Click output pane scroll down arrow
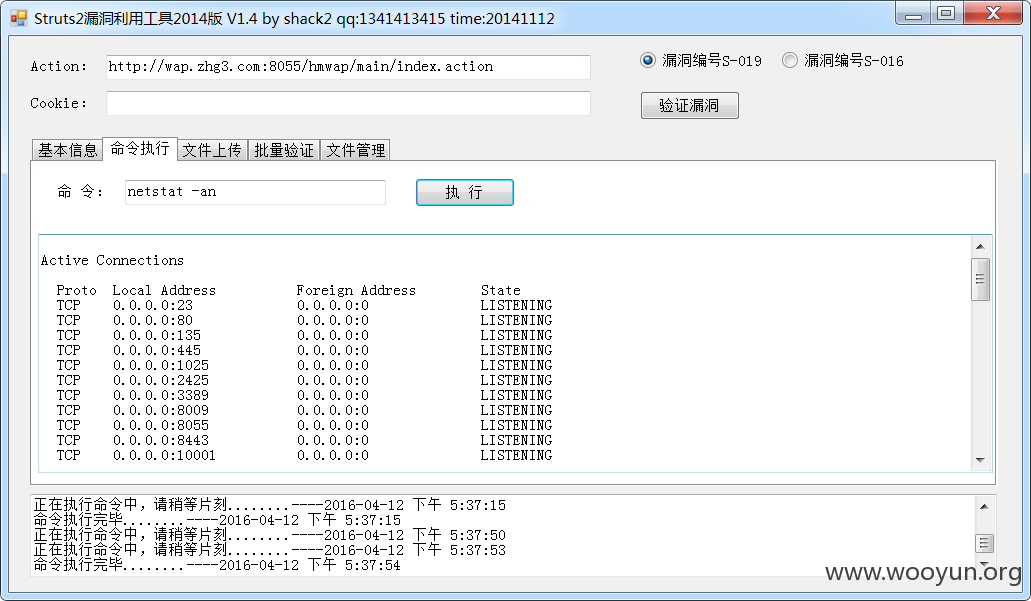Image resolution: width=1031 pixels, height=601 pixels. [980, 460]
